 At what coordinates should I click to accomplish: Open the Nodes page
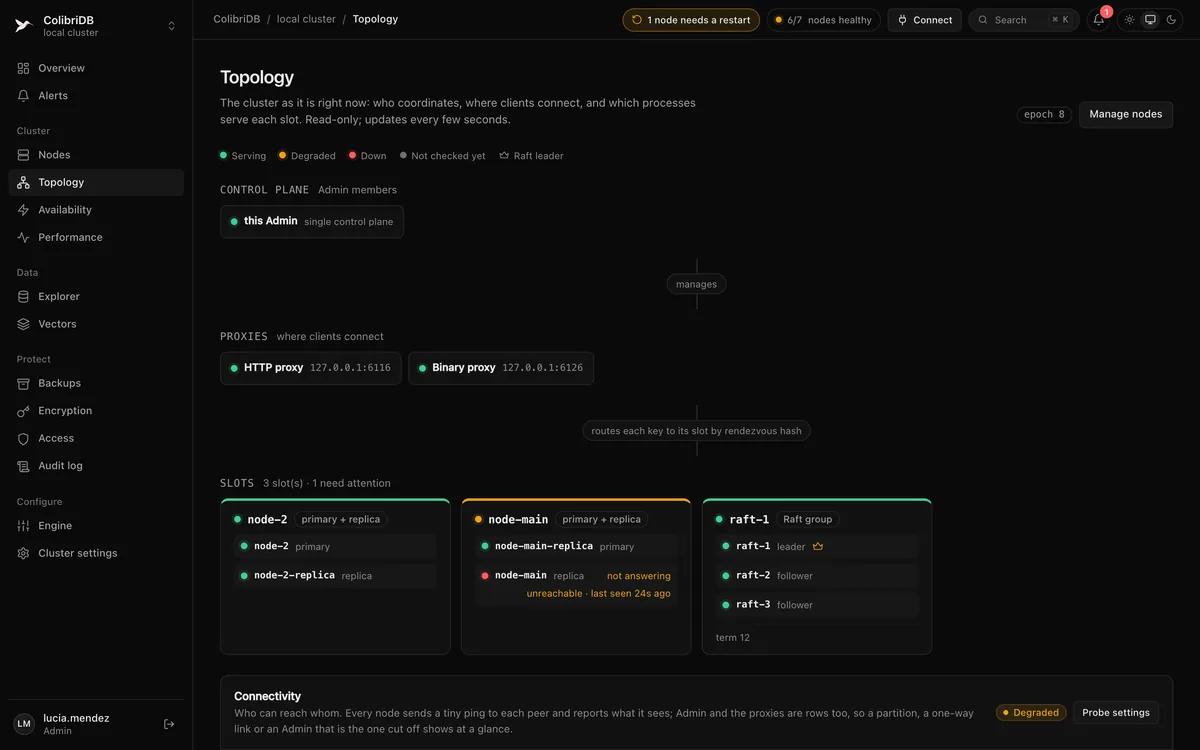point(96,155)
